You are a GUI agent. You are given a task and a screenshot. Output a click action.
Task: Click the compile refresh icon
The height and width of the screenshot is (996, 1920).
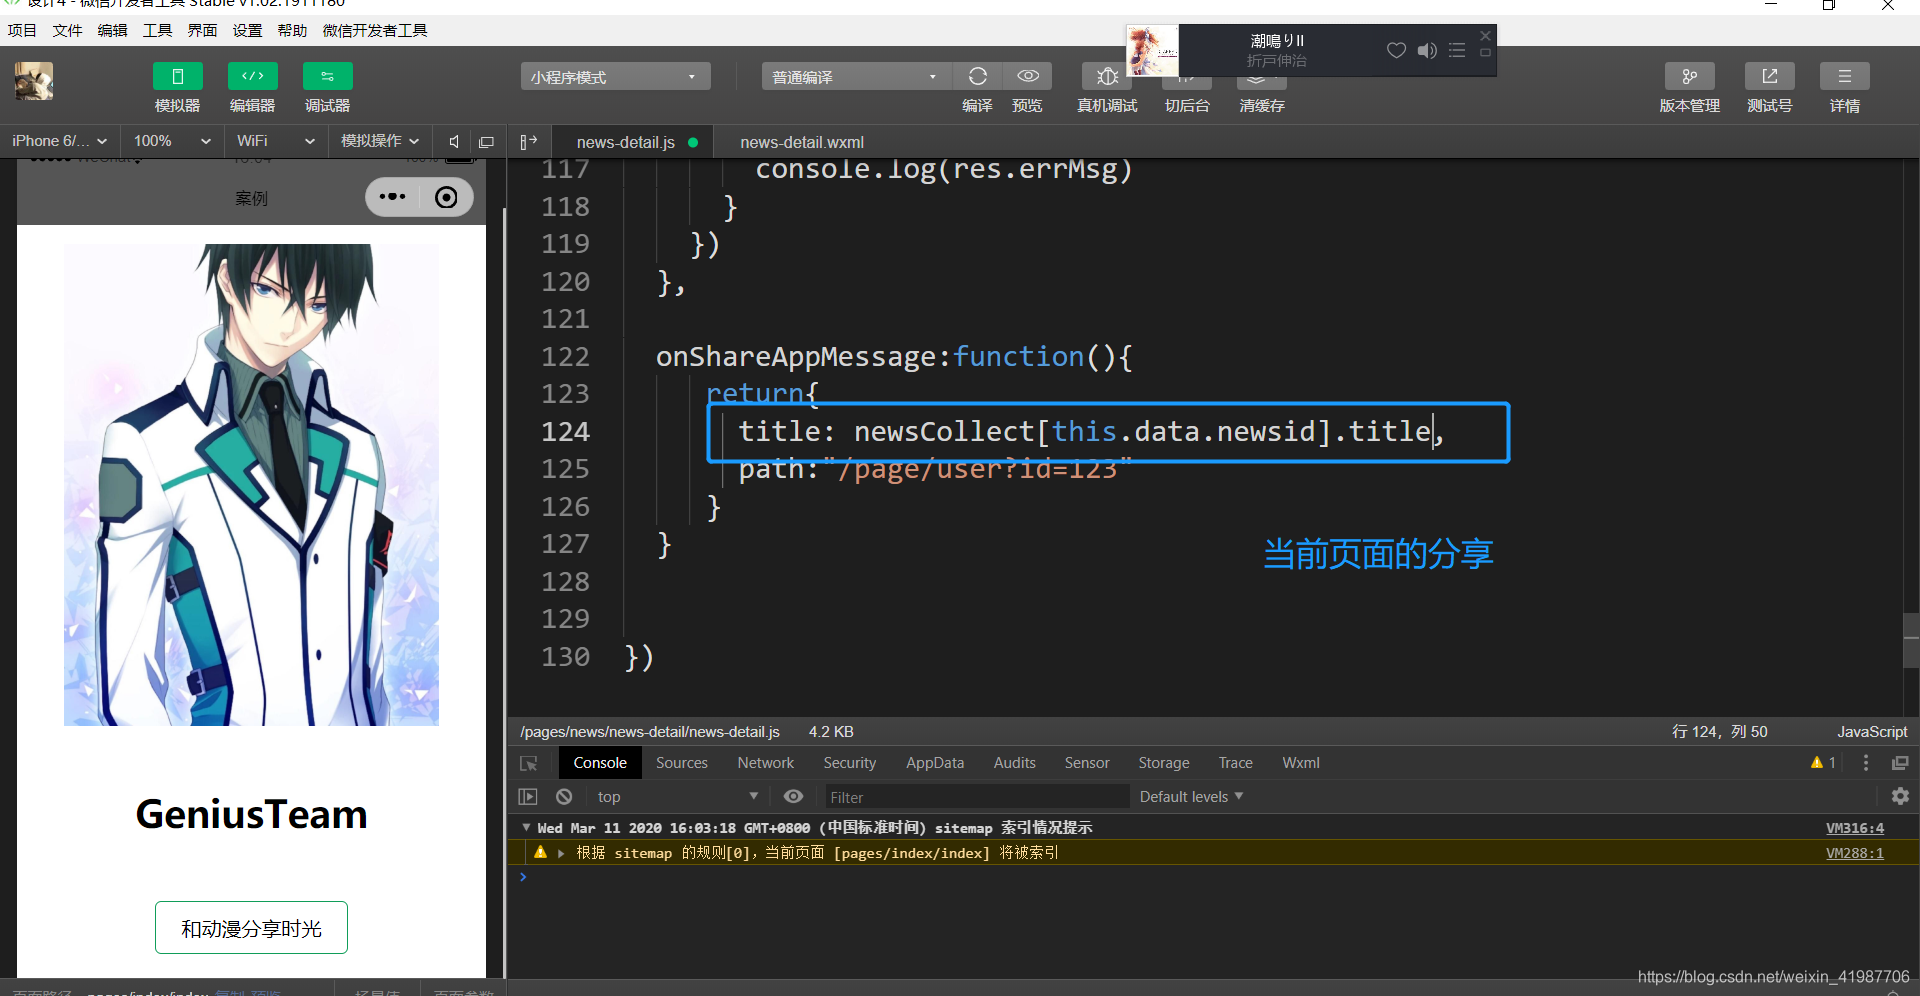click(x=977, y=77)
